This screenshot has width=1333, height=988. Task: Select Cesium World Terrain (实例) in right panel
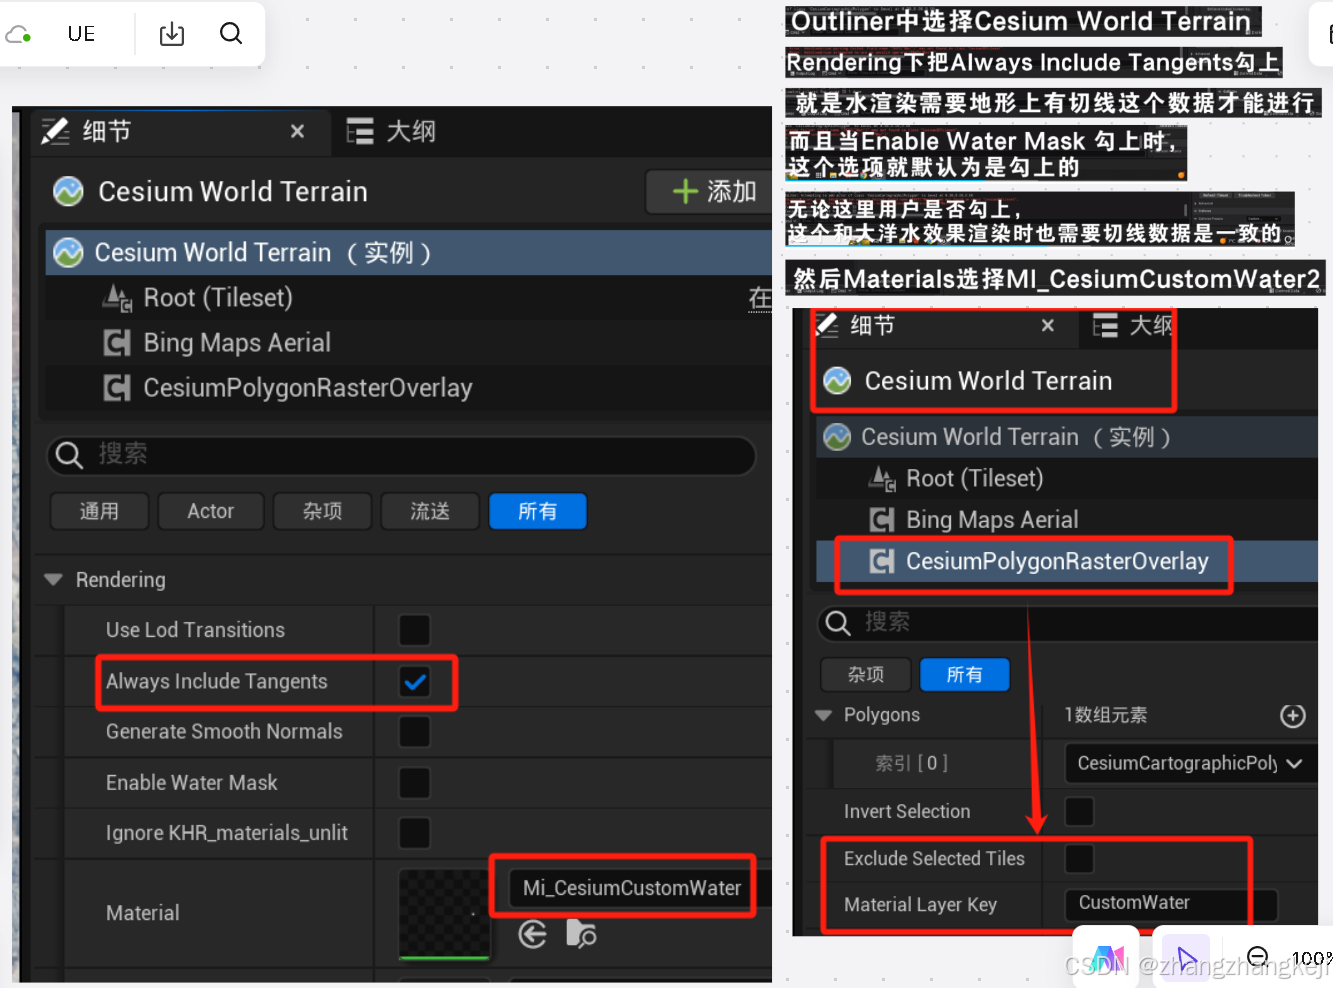click(x=1067, y=437)
